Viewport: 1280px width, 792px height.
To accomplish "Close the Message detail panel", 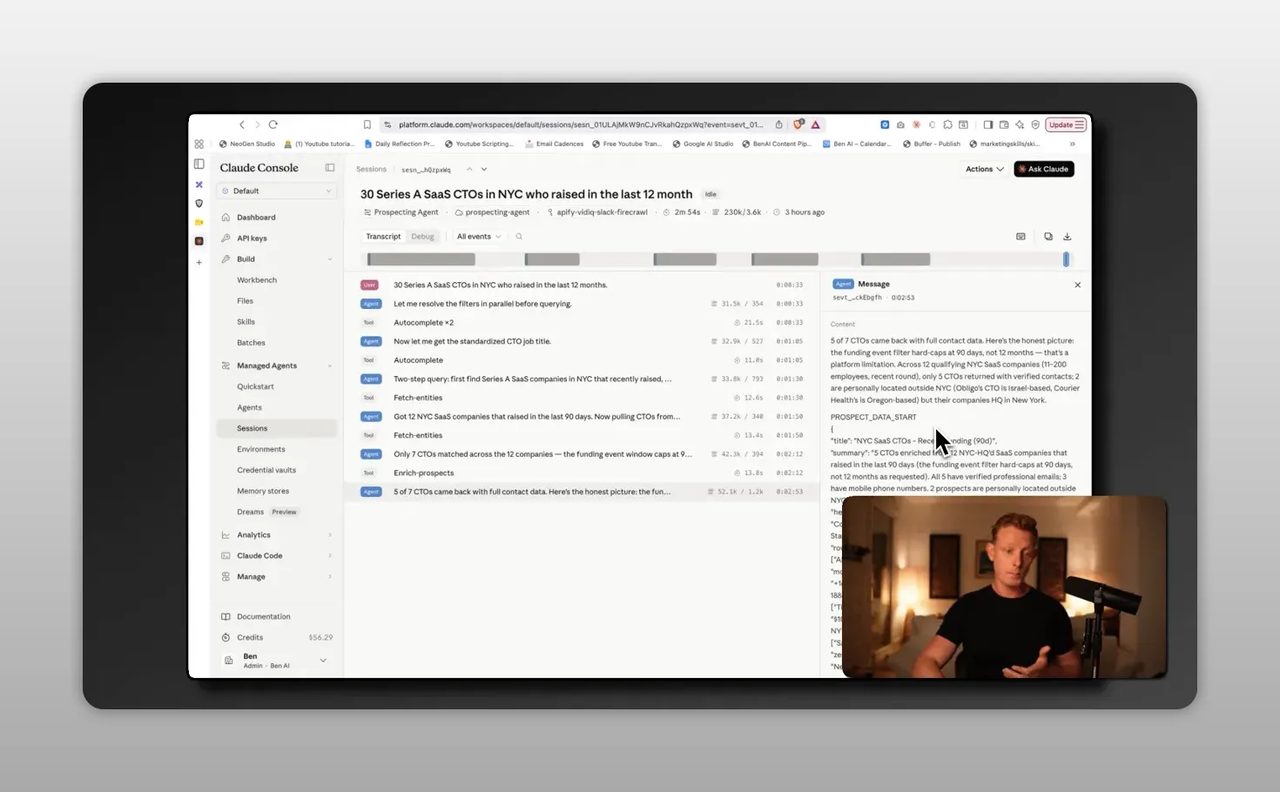I will tap(1077, 285).
